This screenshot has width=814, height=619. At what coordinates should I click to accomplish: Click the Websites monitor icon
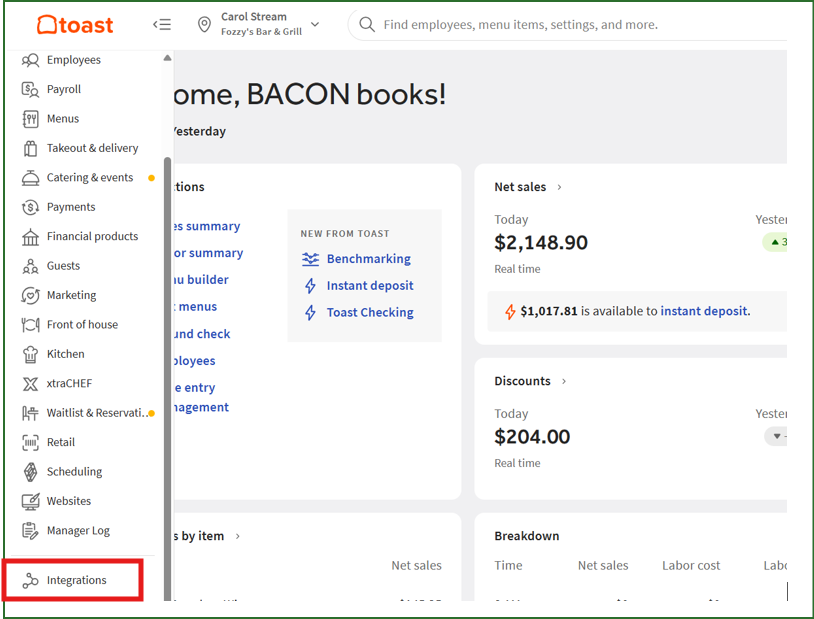[30, 502]
